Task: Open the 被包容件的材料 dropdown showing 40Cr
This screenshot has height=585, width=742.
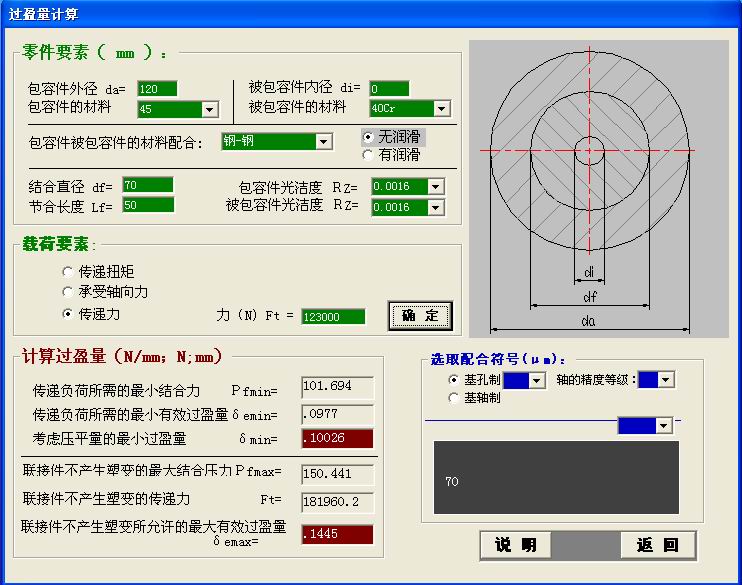Action: (x=441, y=108)
